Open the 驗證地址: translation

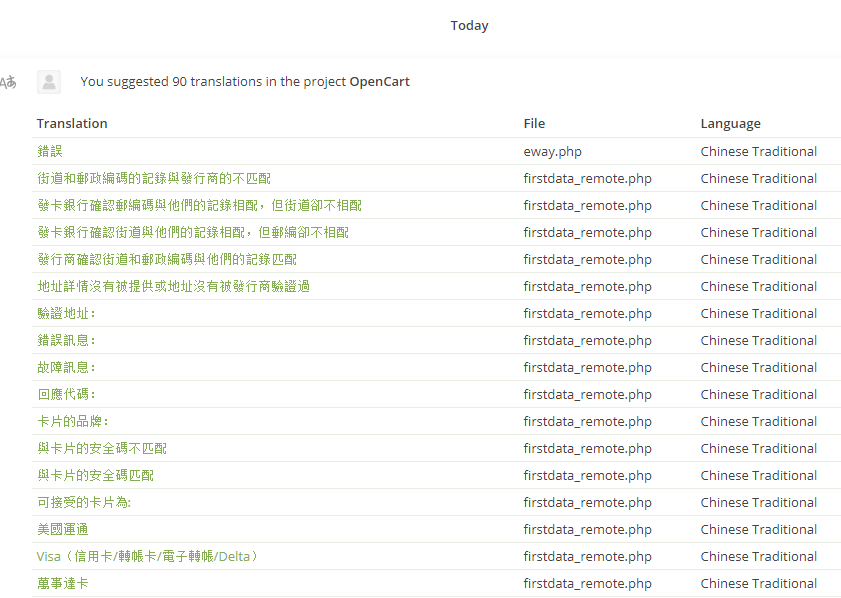coord(66,314)
